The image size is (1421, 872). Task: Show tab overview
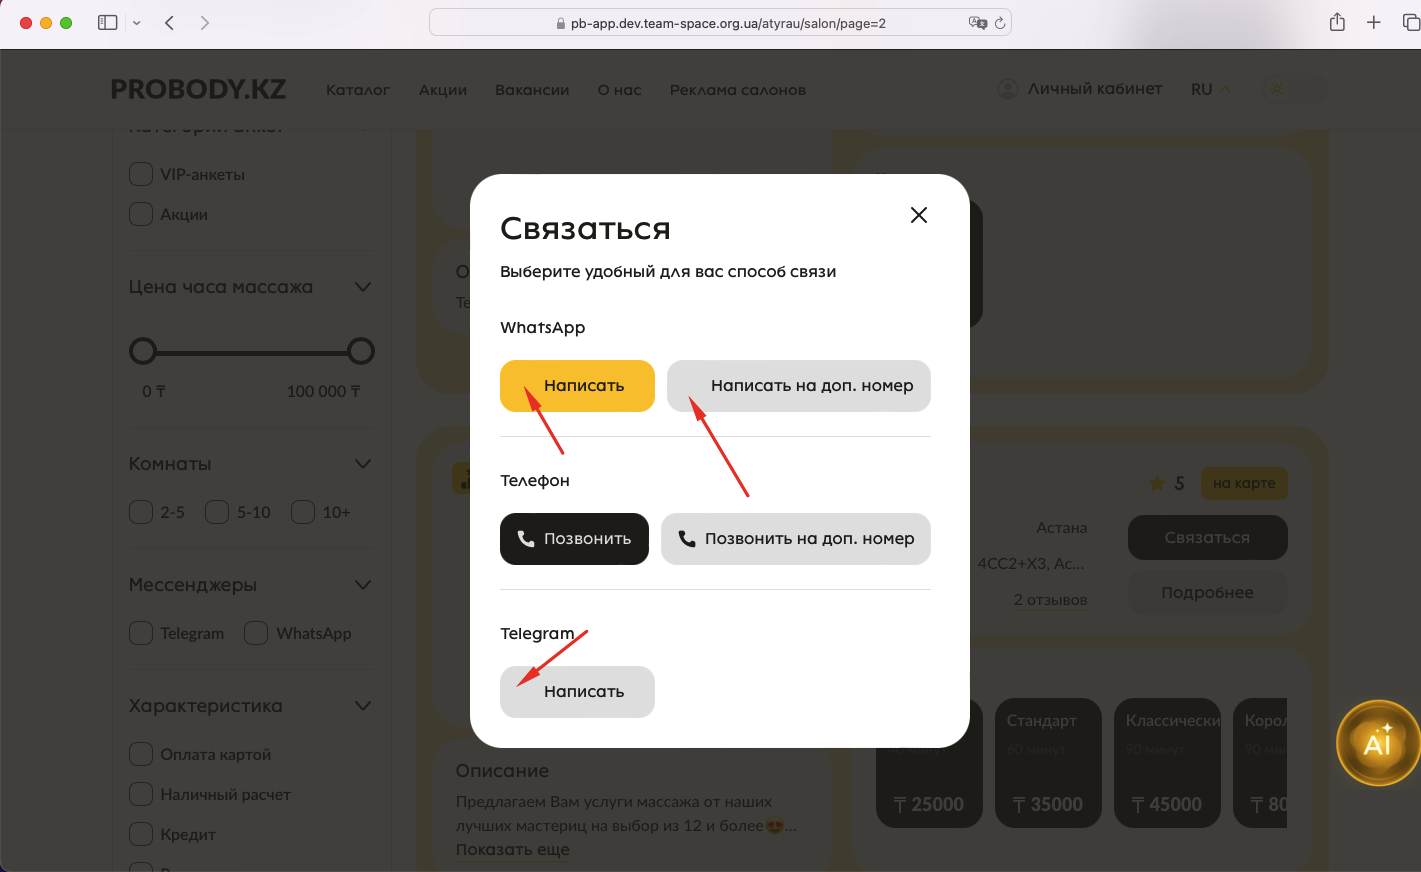point(1411,22)
